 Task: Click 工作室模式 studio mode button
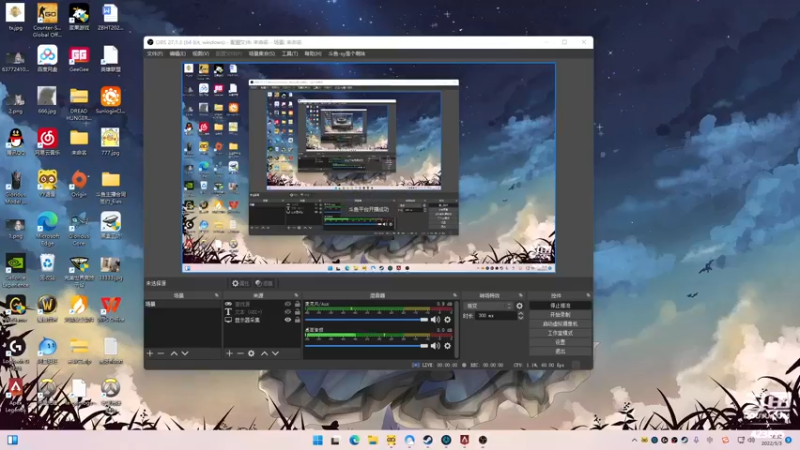tap(560, 333)
